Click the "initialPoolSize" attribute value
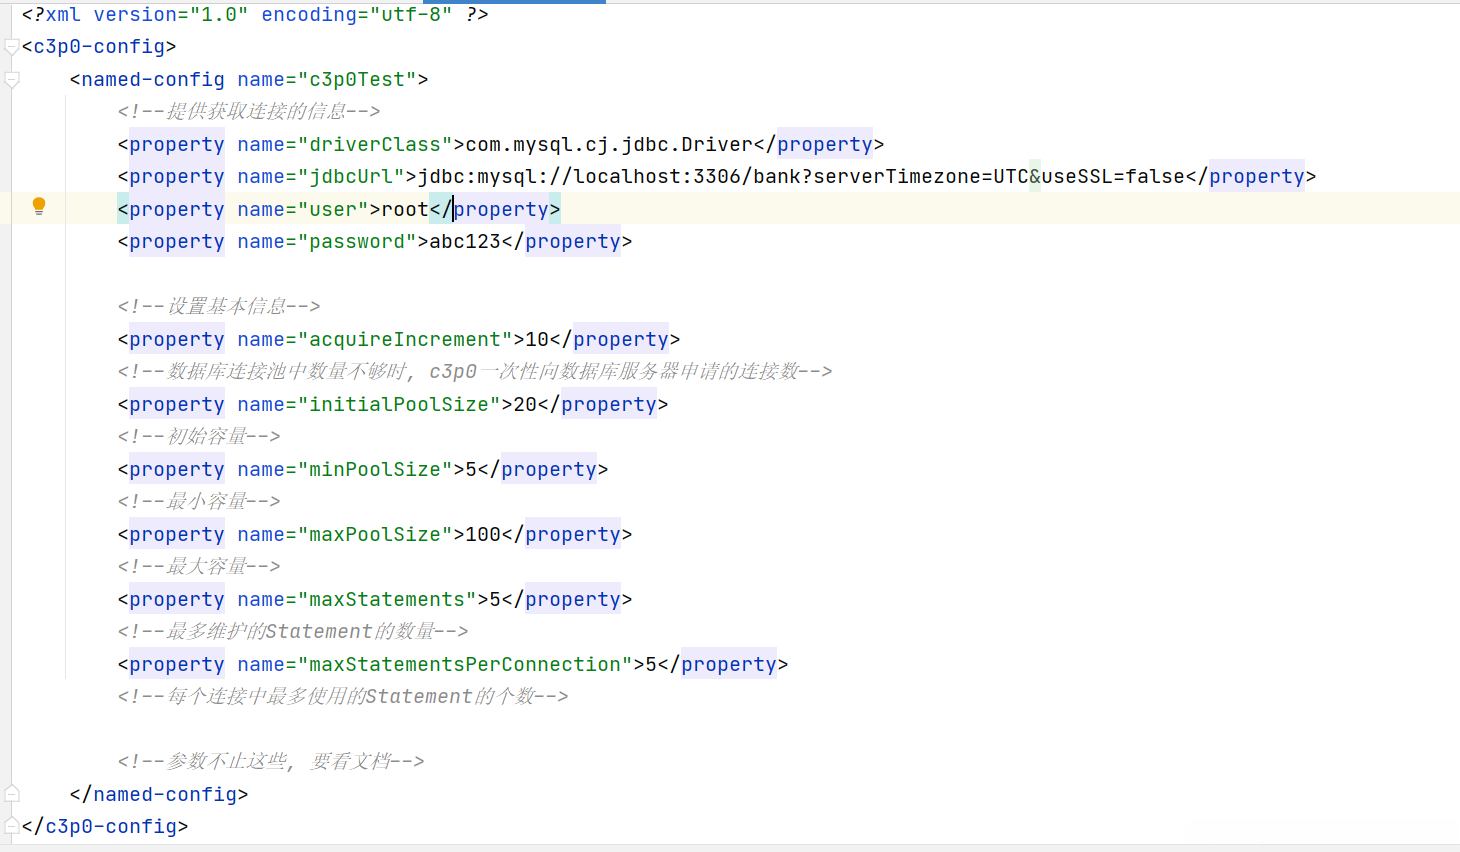This screenshot has width=1460, height=852. pyautogui.click(x=399, y=405)
